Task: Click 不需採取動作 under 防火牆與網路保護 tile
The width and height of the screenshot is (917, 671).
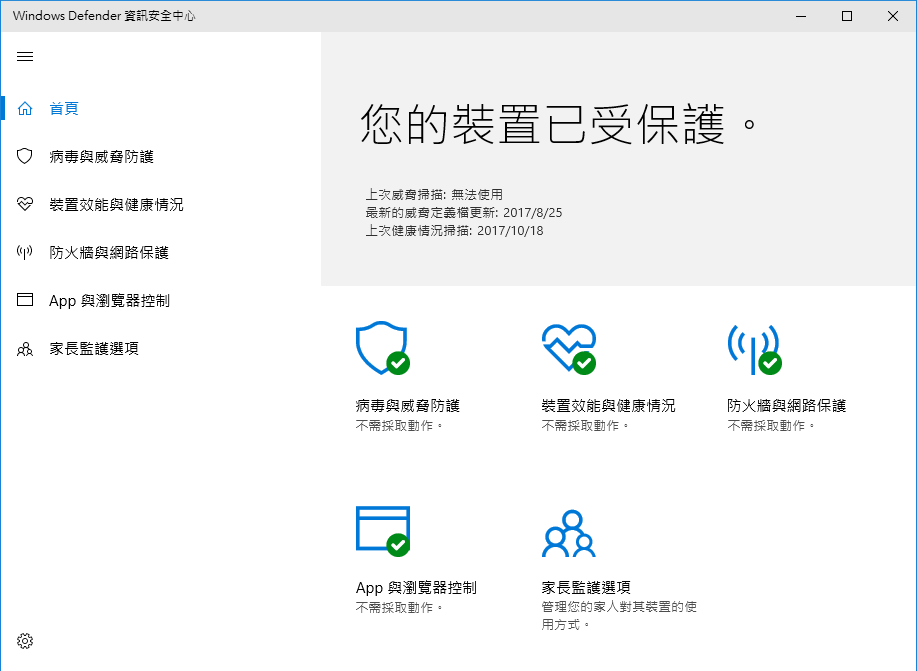Action: 771,425
